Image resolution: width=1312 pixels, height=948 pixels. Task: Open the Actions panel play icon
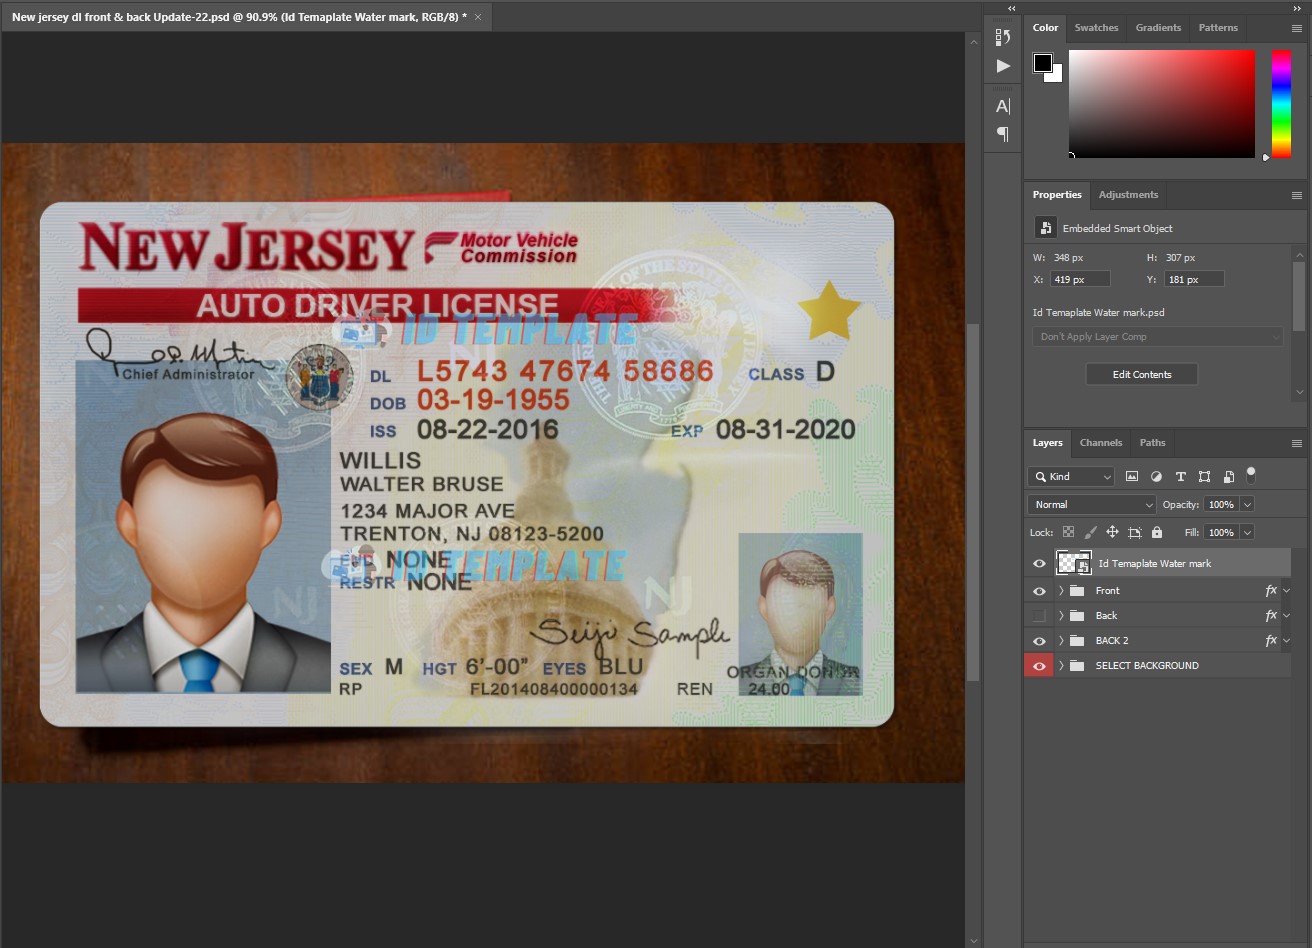1003,66
